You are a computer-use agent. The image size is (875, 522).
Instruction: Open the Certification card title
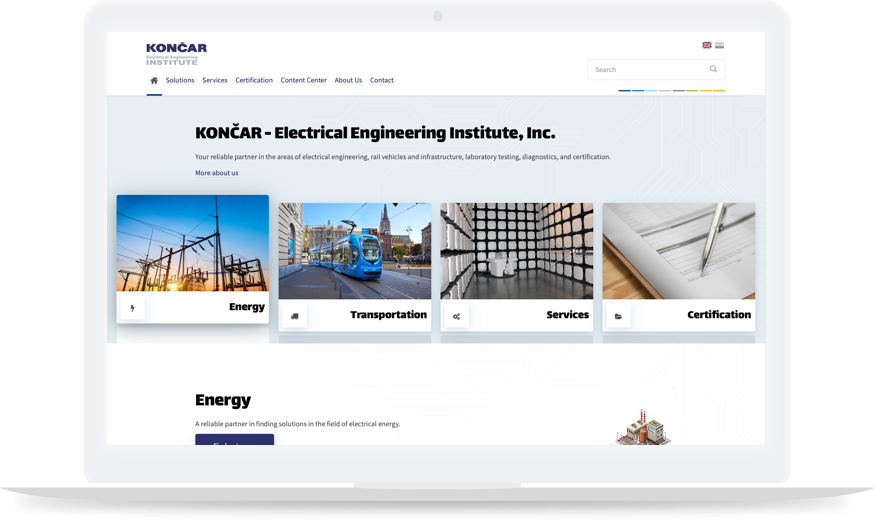[x=718, y=315]
